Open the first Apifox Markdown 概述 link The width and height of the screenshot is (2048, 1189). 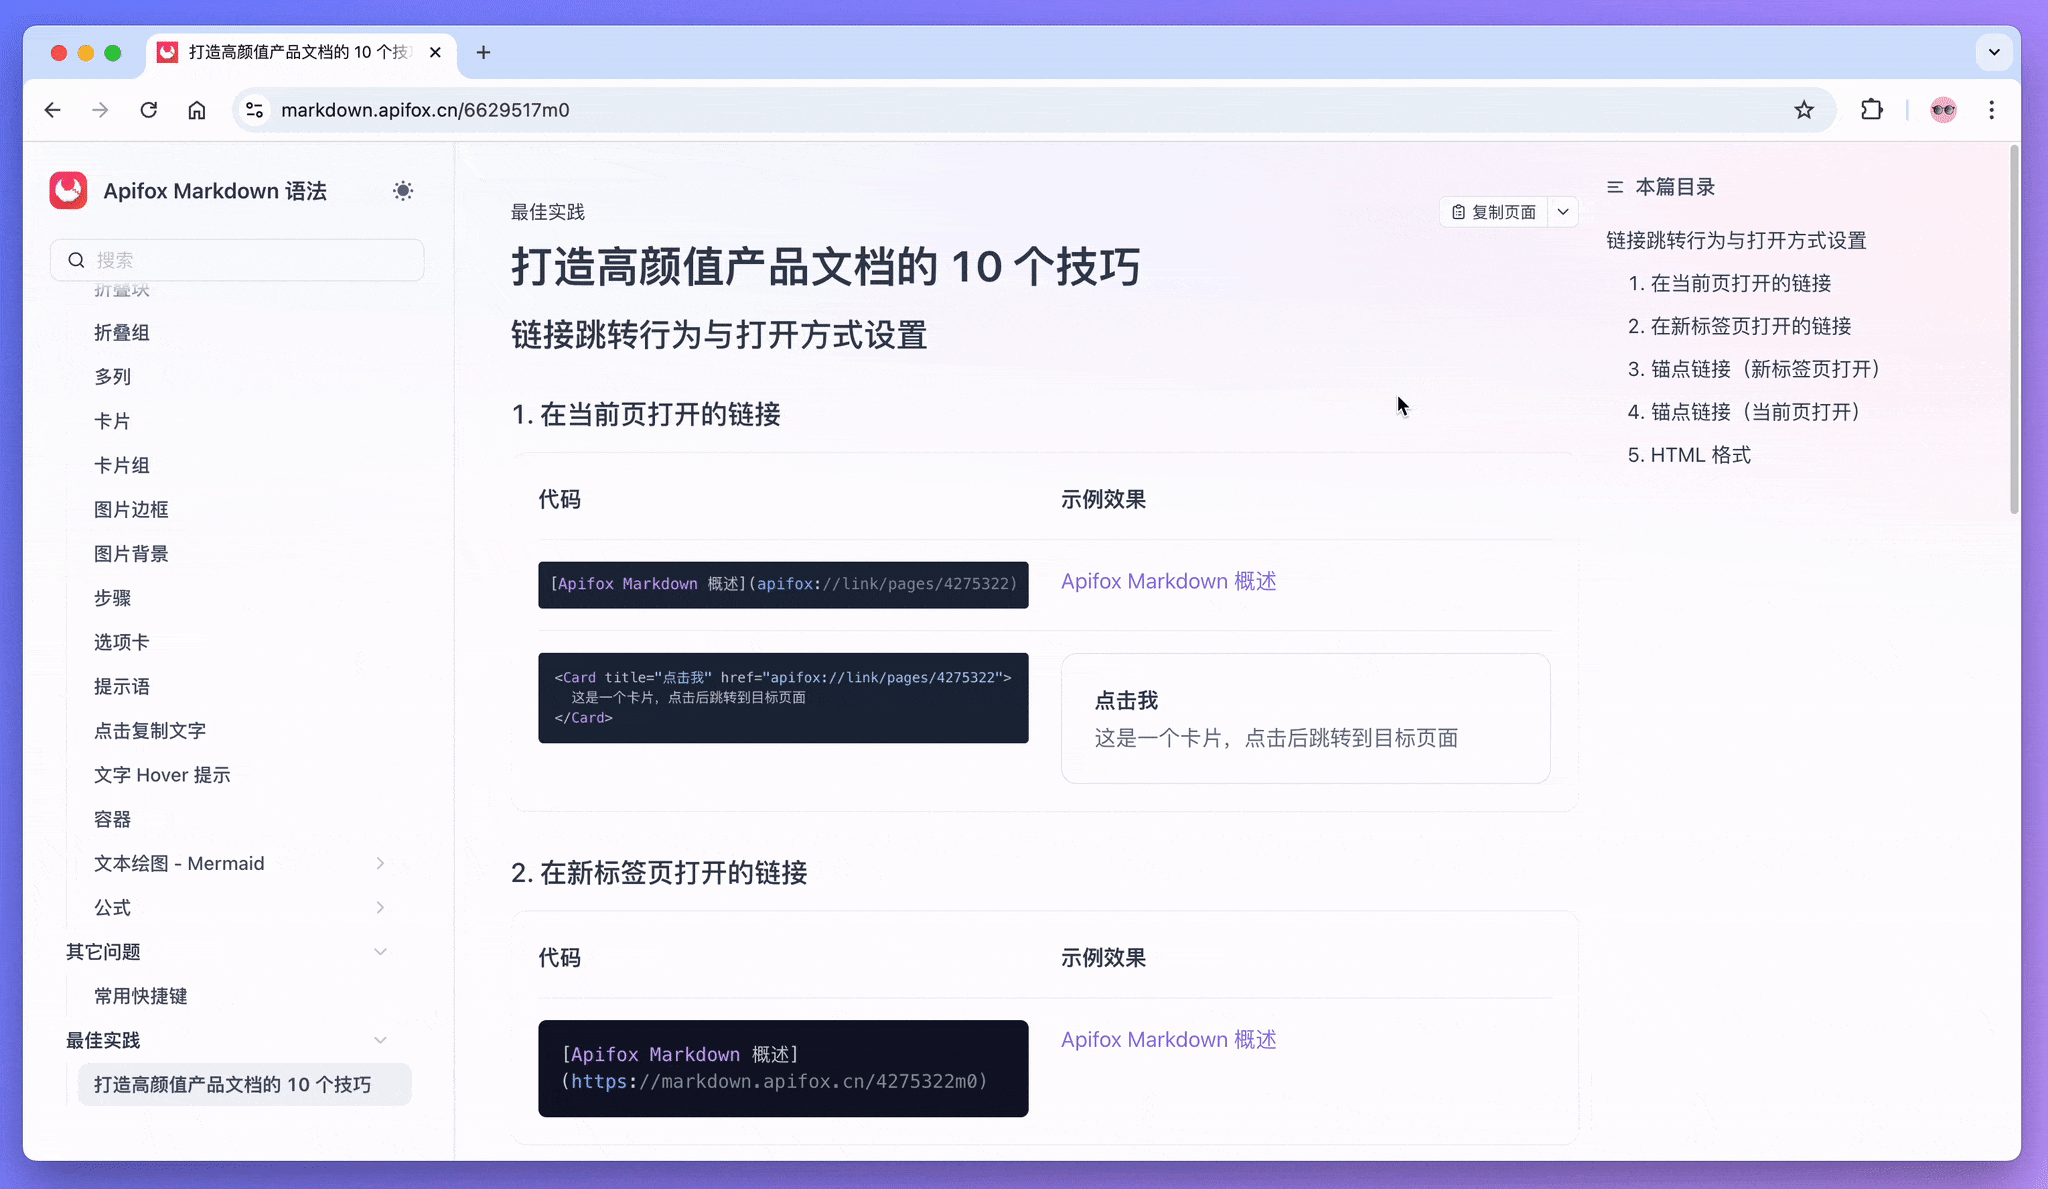1168,581
